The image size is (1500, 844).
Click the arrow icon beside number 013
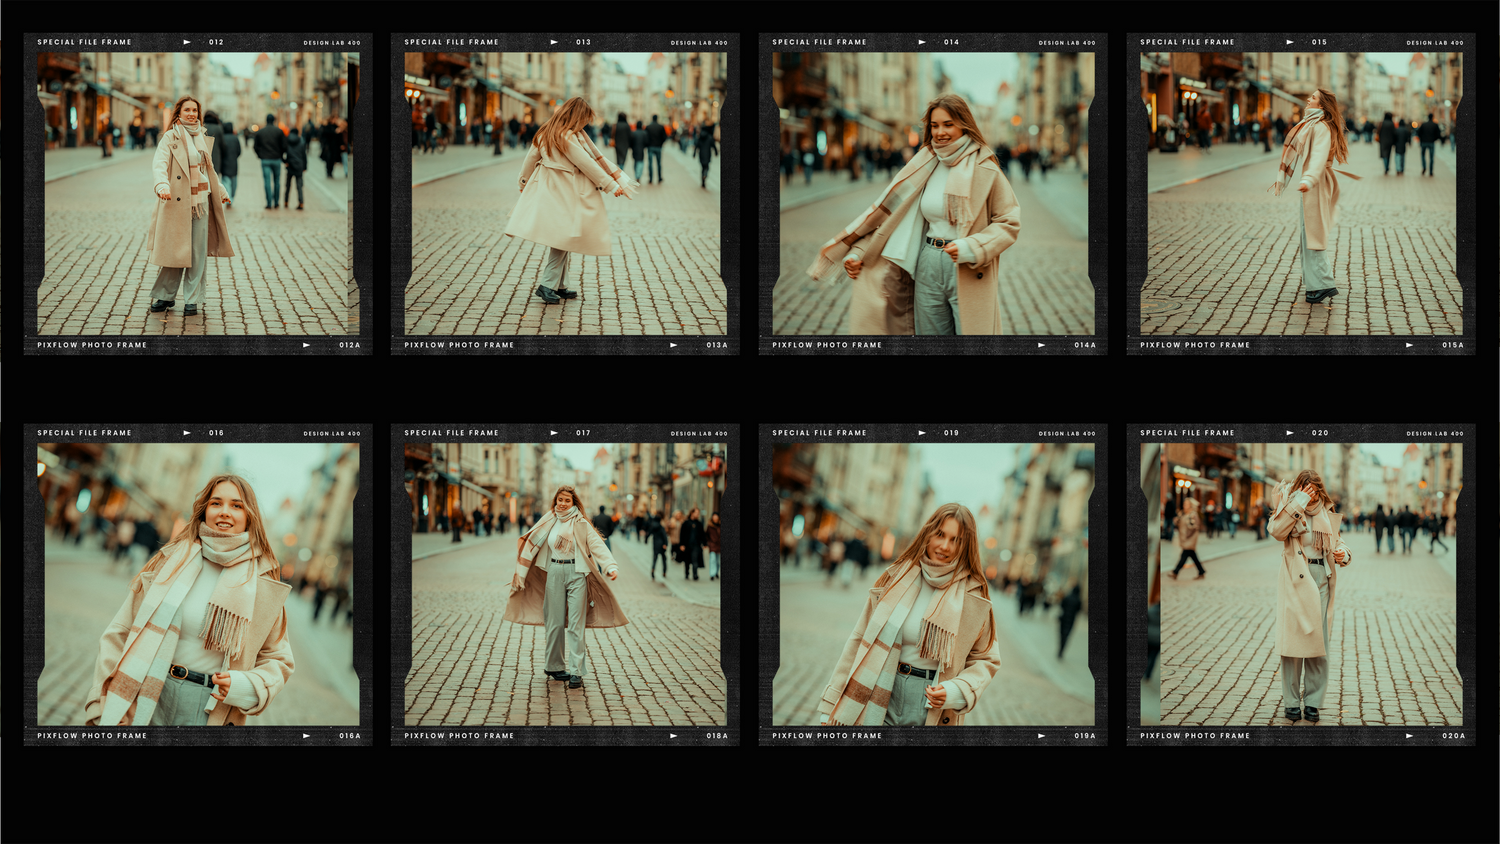554,42
